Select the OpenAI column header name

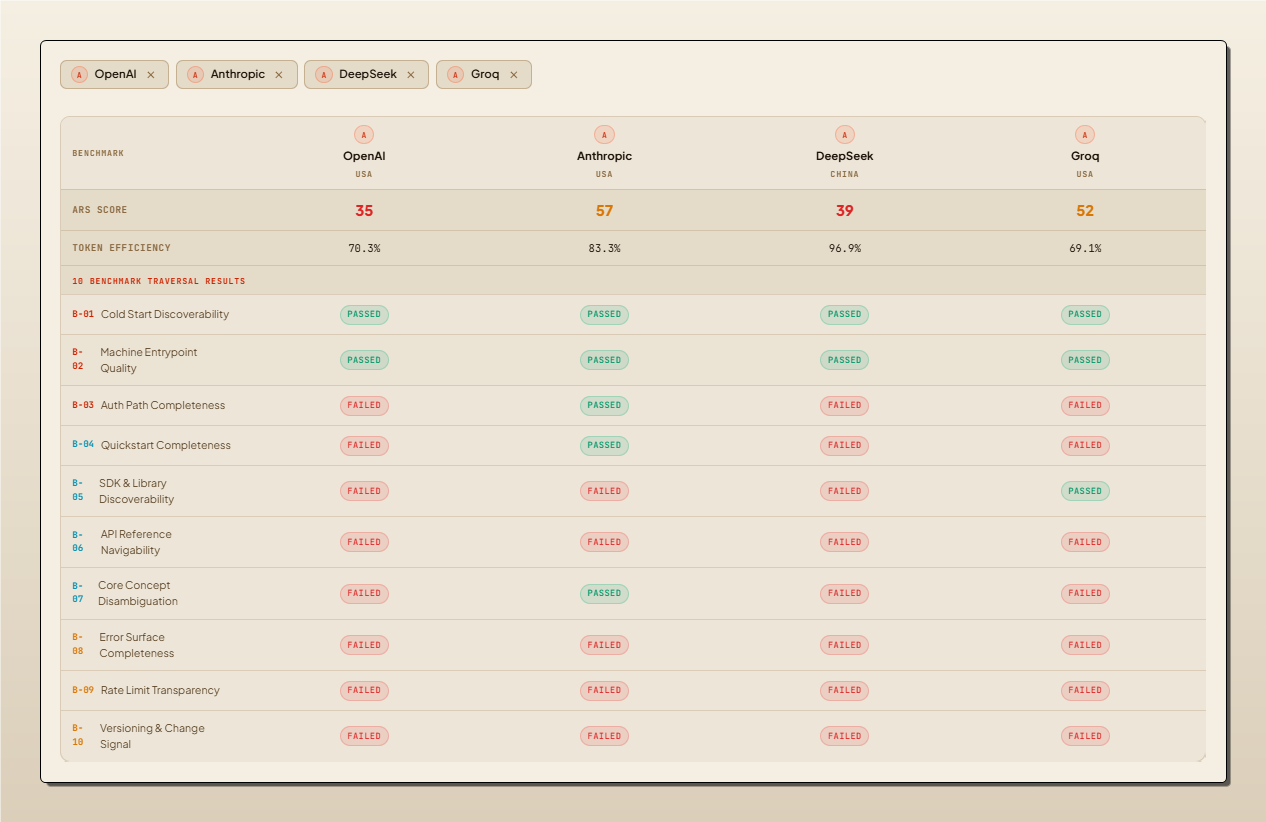(x=364, y=156)
